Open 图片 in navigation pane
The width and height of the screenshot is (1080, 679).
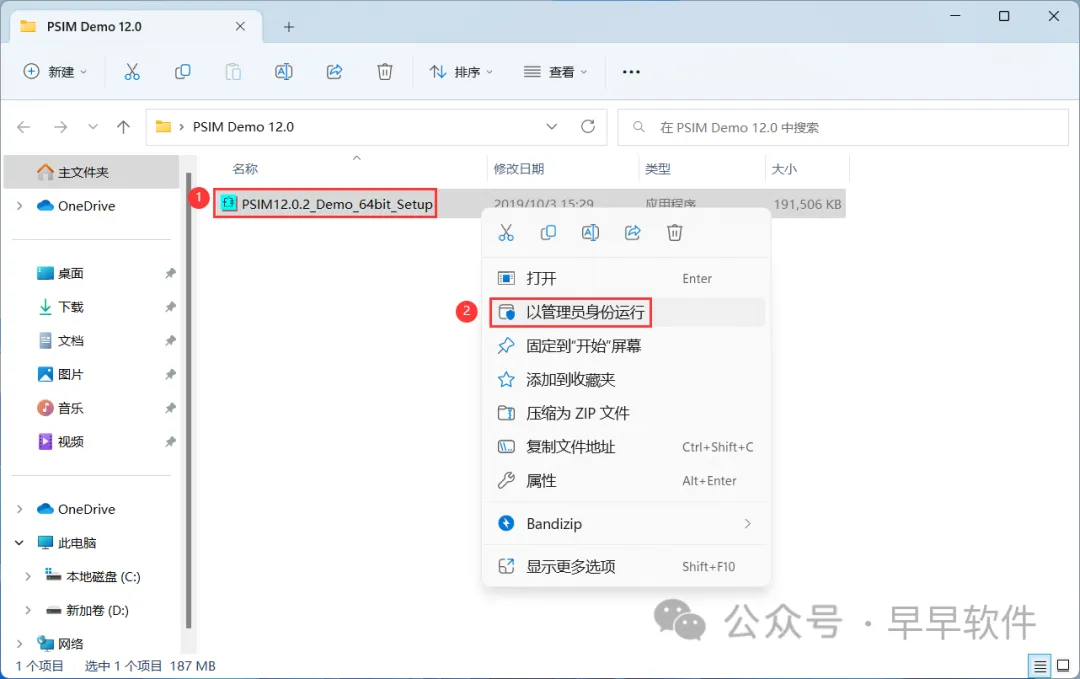point(70,375)
